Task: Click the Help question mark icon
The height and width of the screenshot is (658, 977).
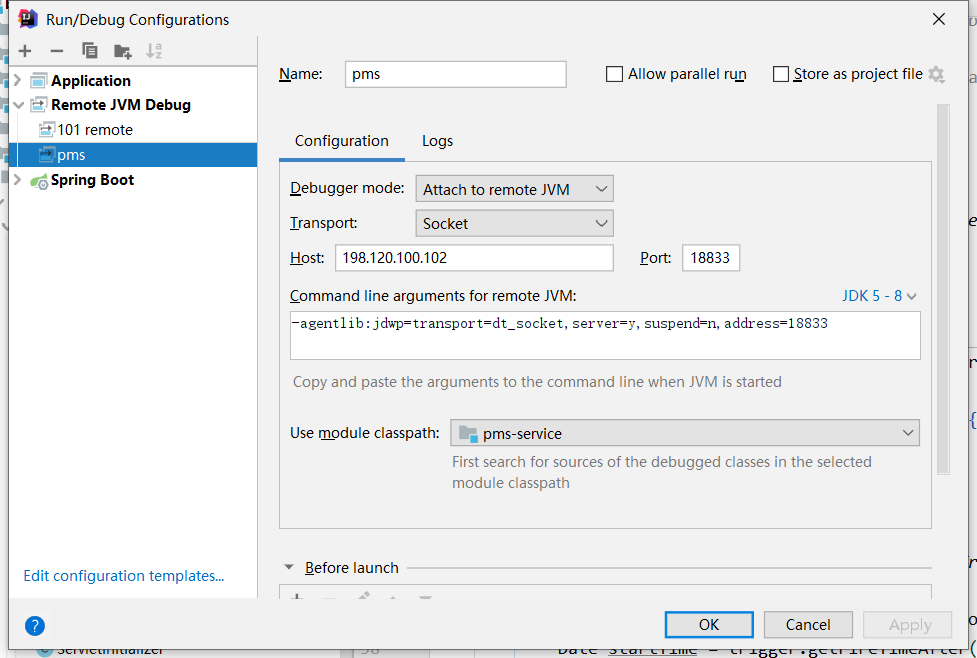Action: pyautogui.click(x=35, y=626)
